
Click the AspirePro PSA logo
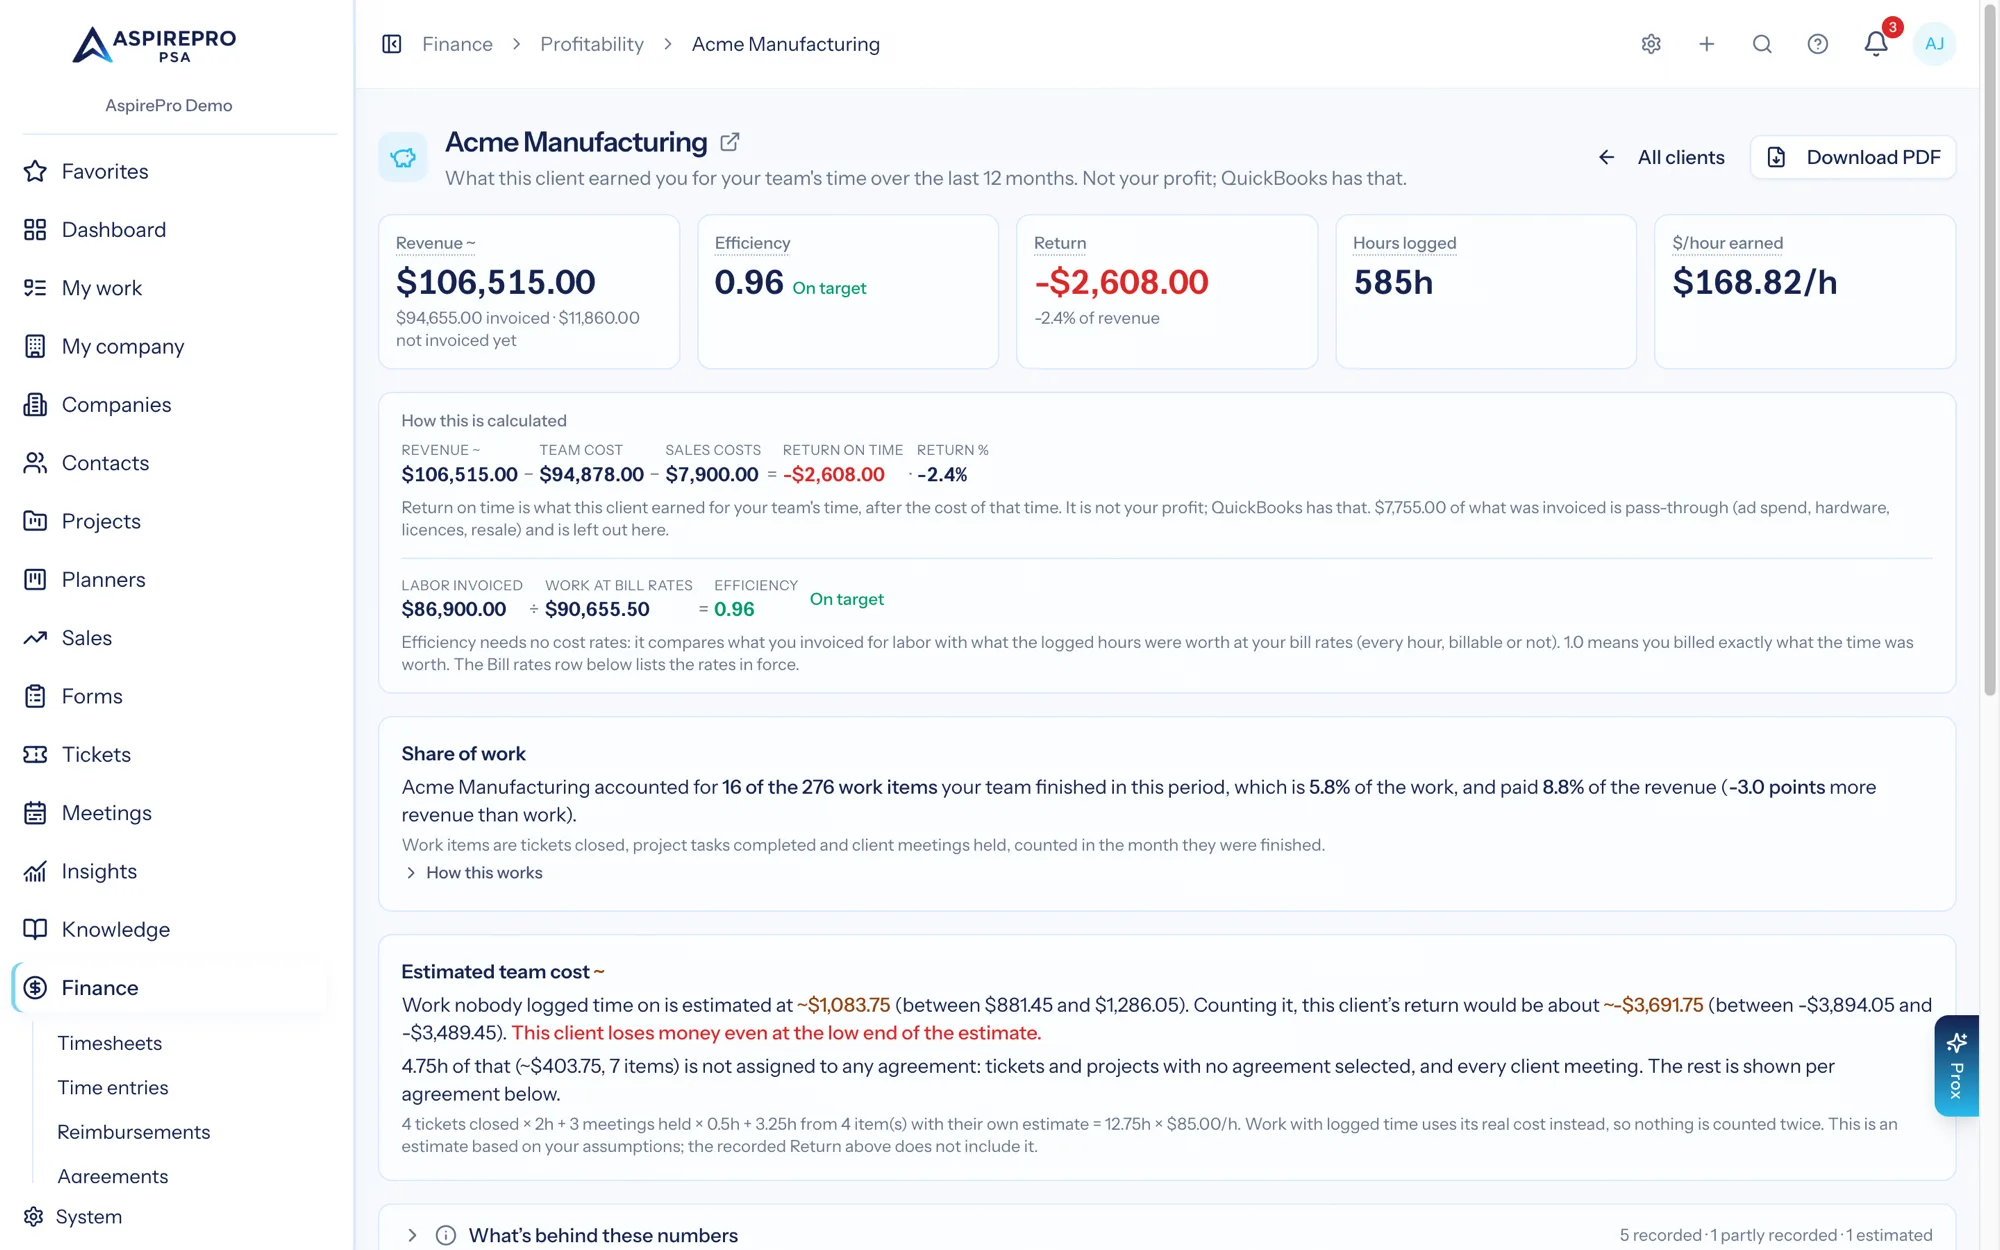[155, 44]
